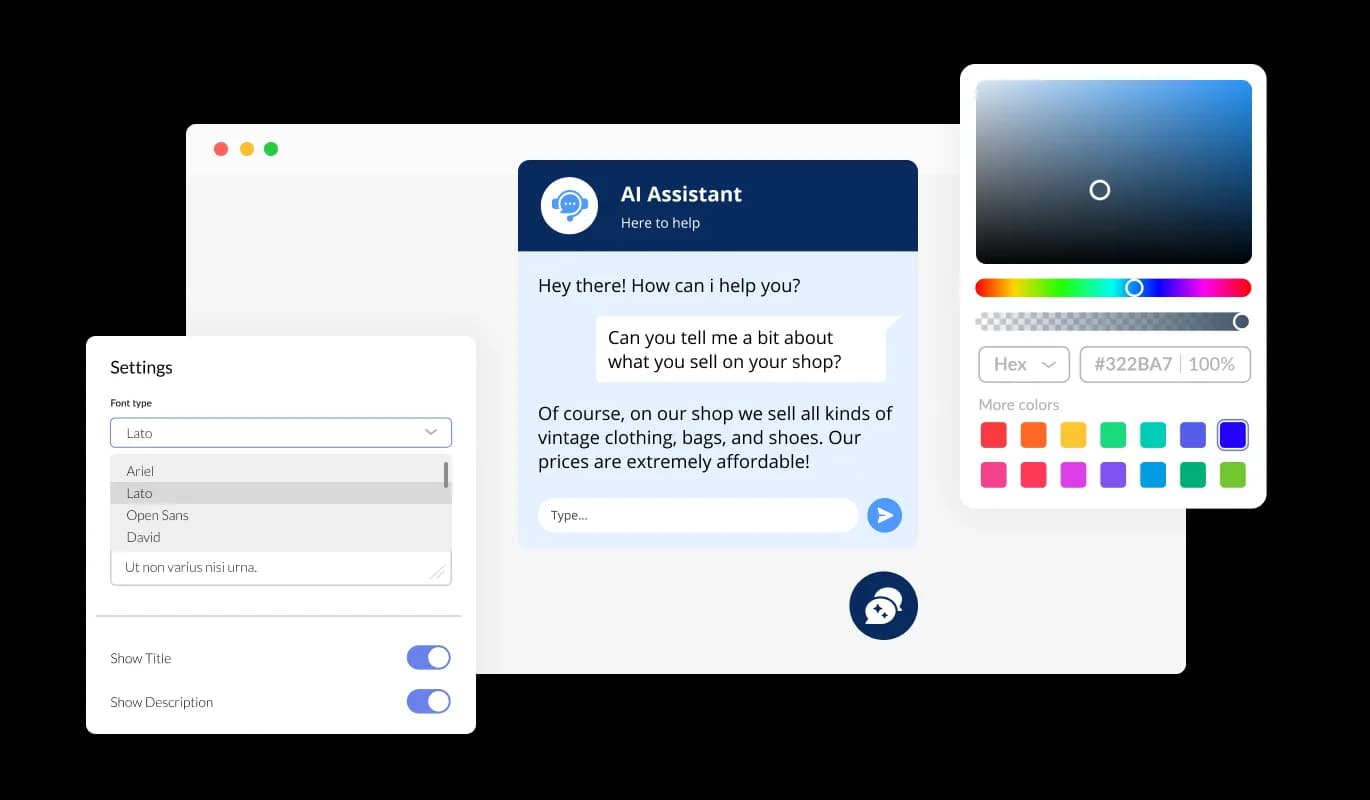The height and width of the screenshot is (800, 1370).
Task: Select David from the font list
Action: tap(281, 537)
